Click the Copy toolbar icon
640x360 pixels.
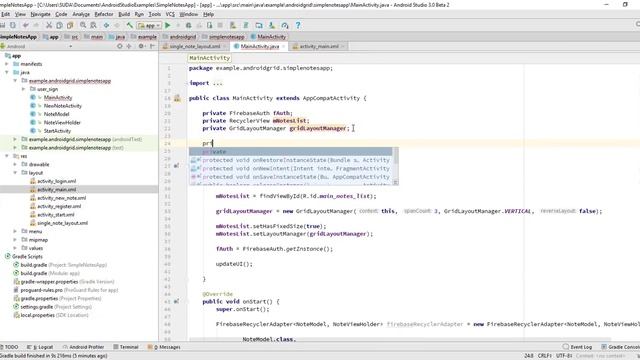coord(60,25)
